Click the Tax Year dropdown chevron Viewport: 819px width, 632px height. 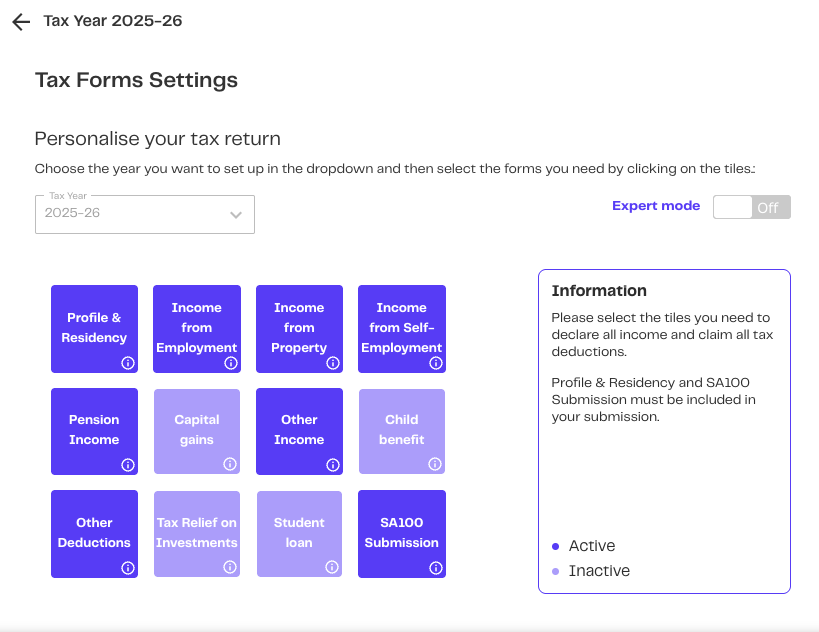236,214
